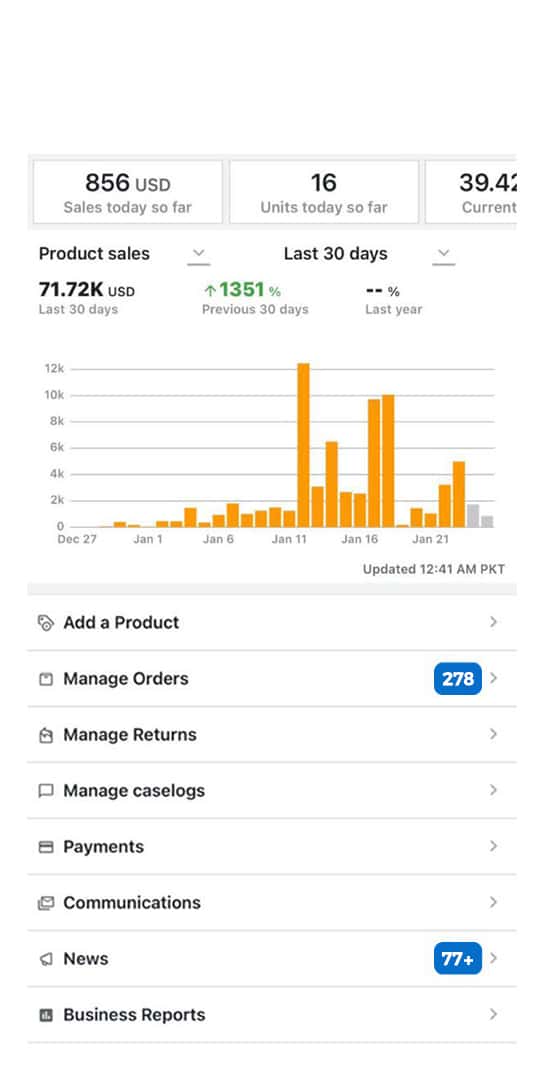Viewport: 540px width, 1089px height.
Task: Open the Manage Returns menu item
Action: [x=271, y=735]
